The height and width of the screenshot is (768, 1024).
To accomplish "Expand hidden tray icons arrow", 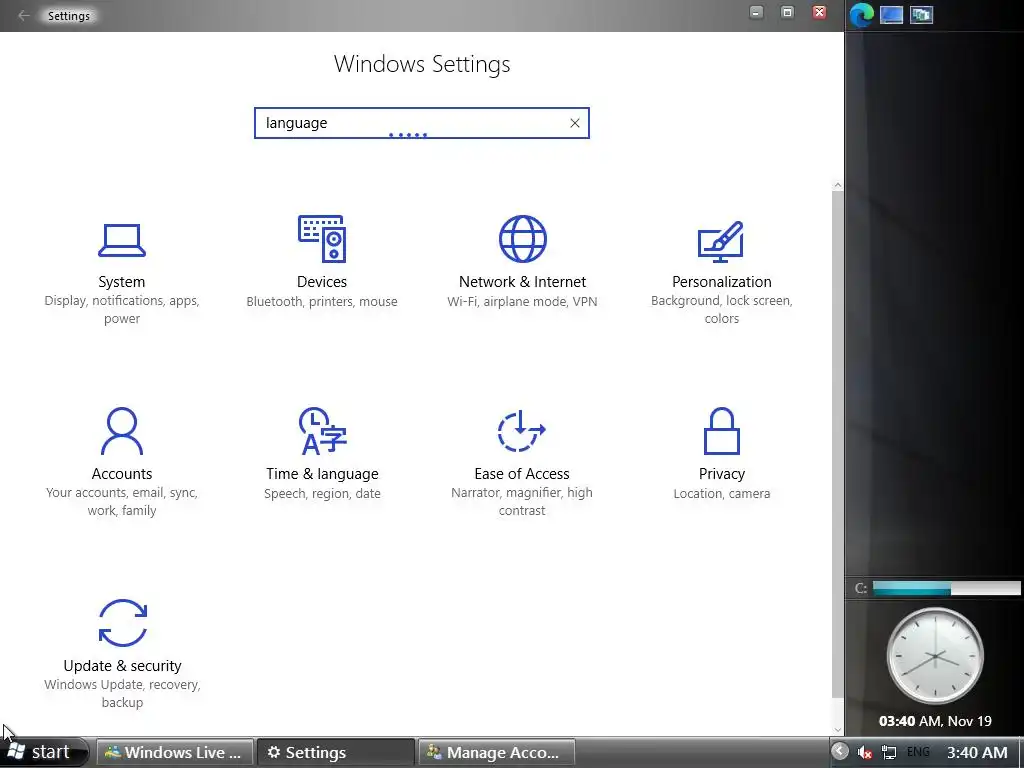I will (x=840, y=752).
